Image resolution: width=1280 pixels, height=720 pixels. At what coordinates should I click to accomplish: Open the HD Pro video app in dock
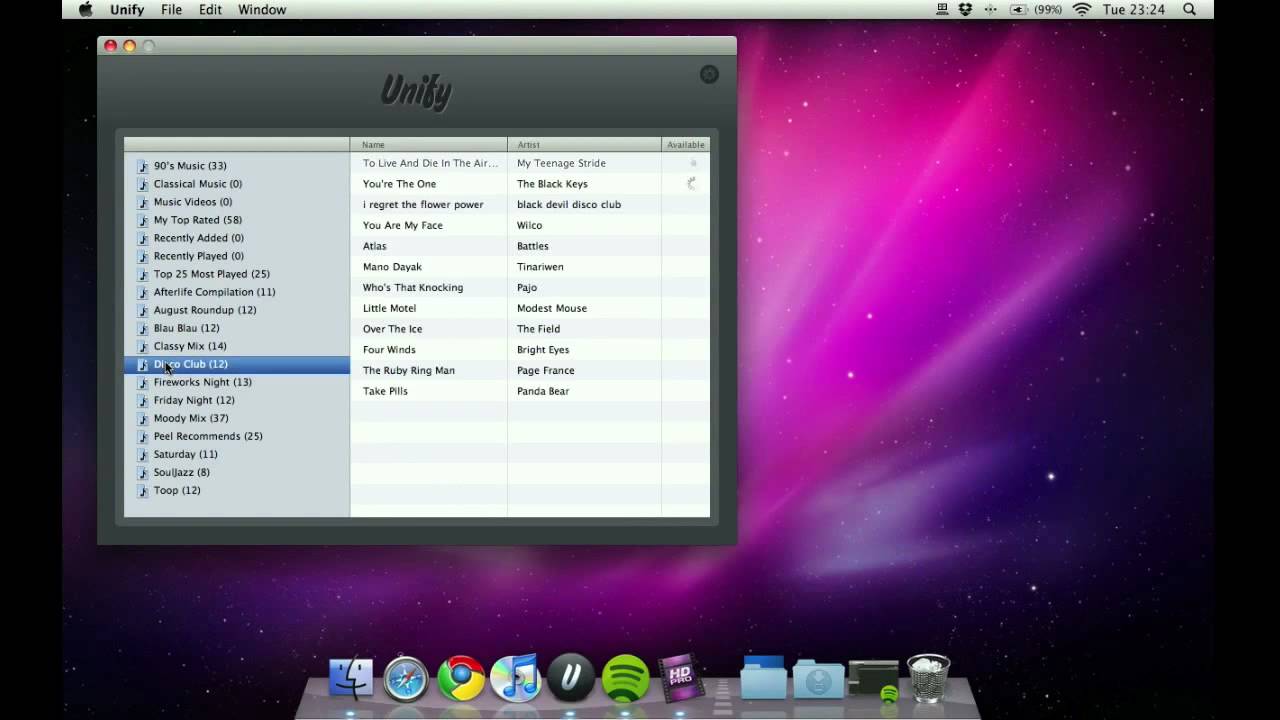(x=680, y=679)
